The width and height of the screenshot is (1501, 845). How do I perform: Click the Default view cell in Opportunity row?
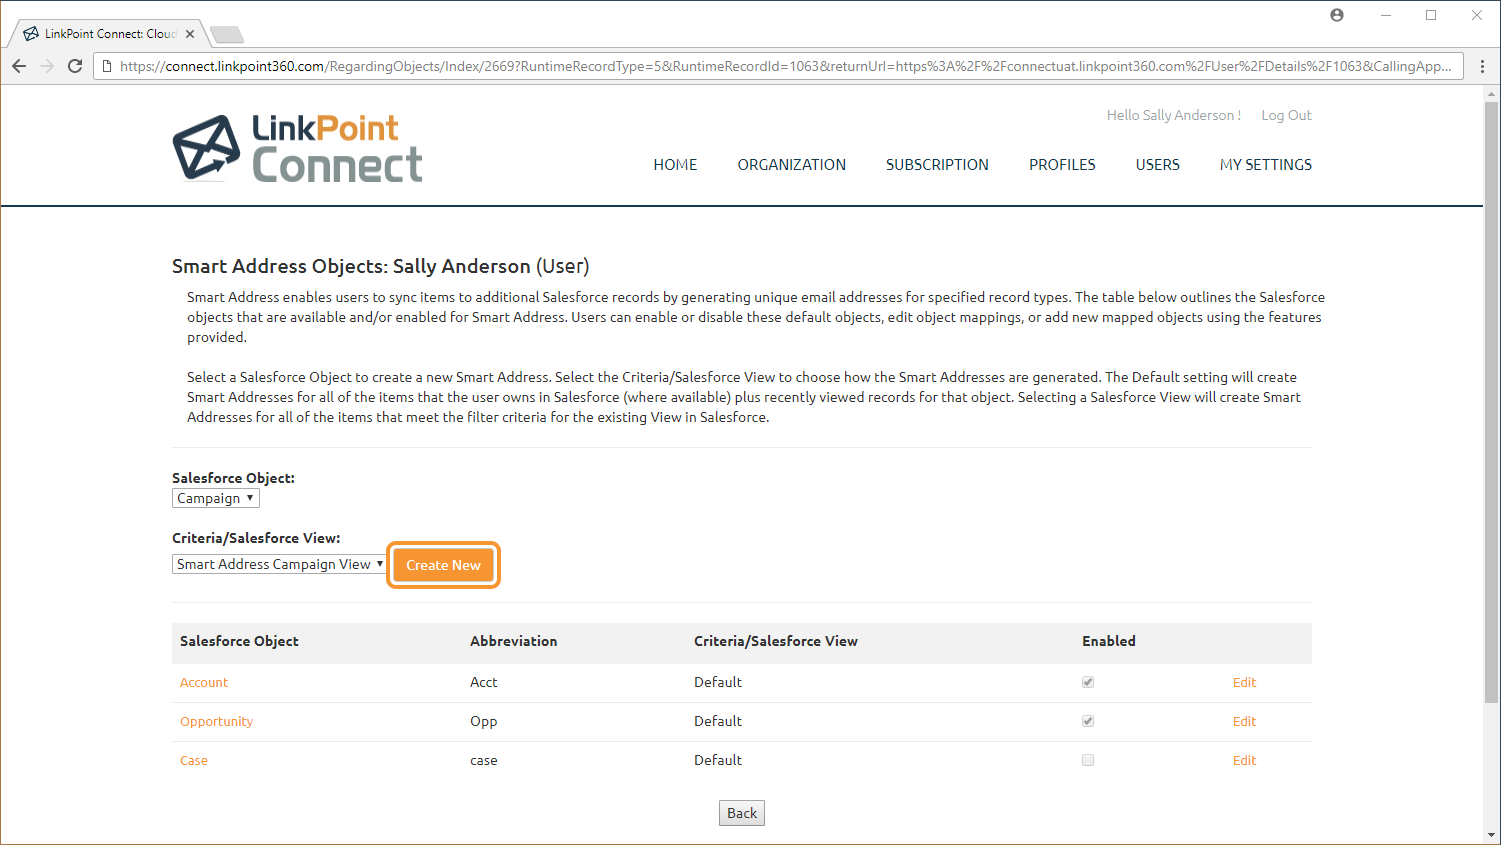718,721
